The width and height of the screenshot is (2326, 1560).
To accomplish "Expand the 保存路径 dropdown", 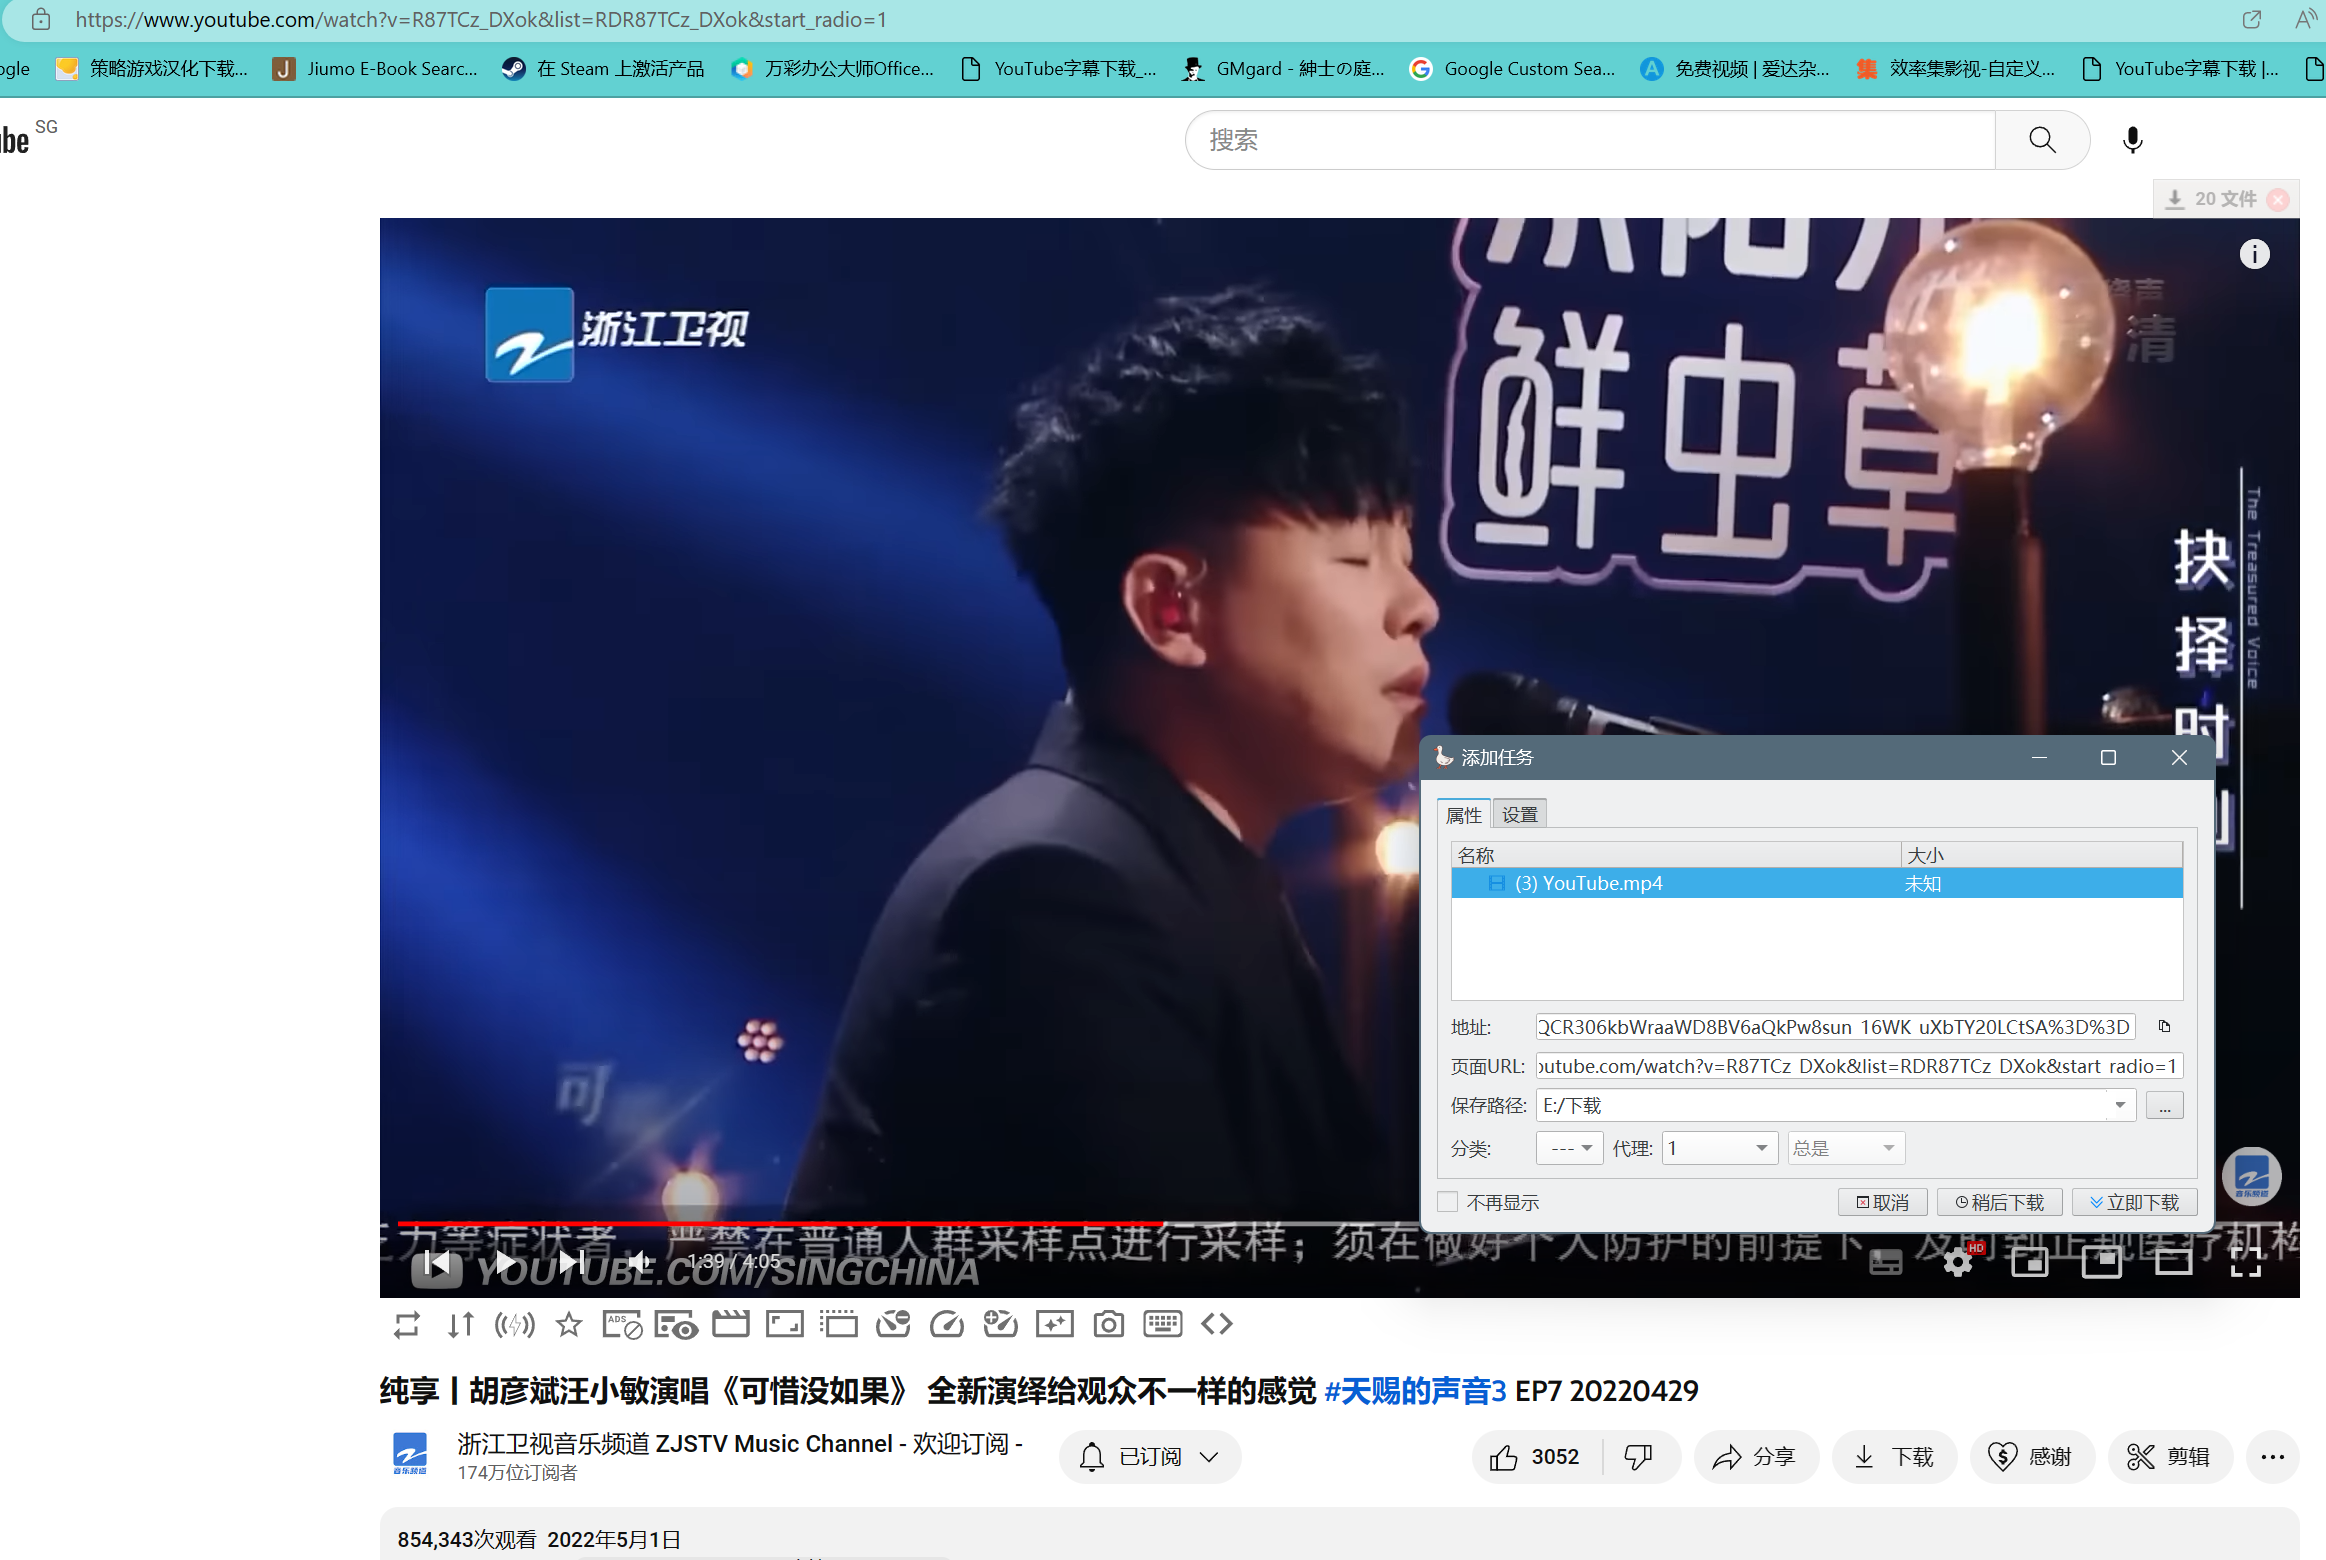I will [x=2119, y=1105].
